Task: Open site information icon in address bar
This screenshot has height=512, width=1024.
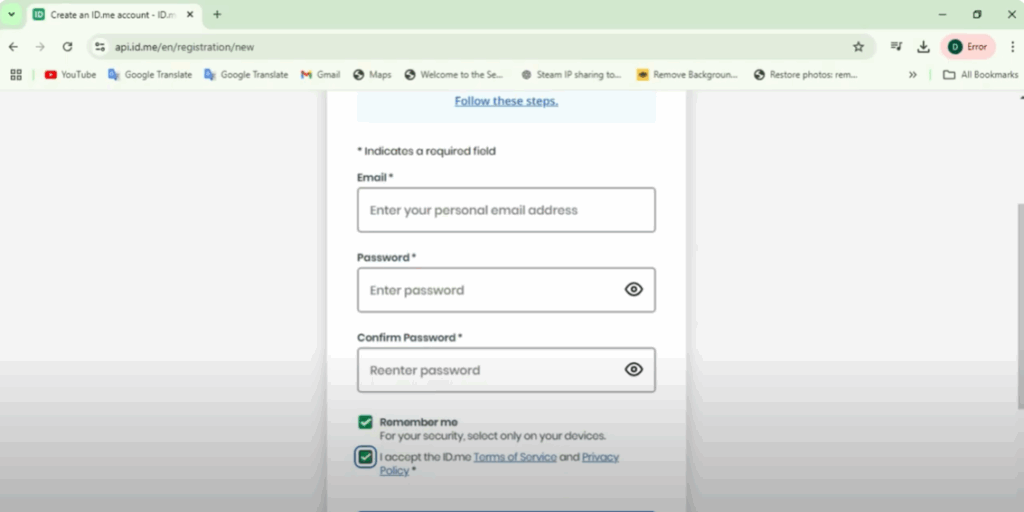Action: coord(100,47)
